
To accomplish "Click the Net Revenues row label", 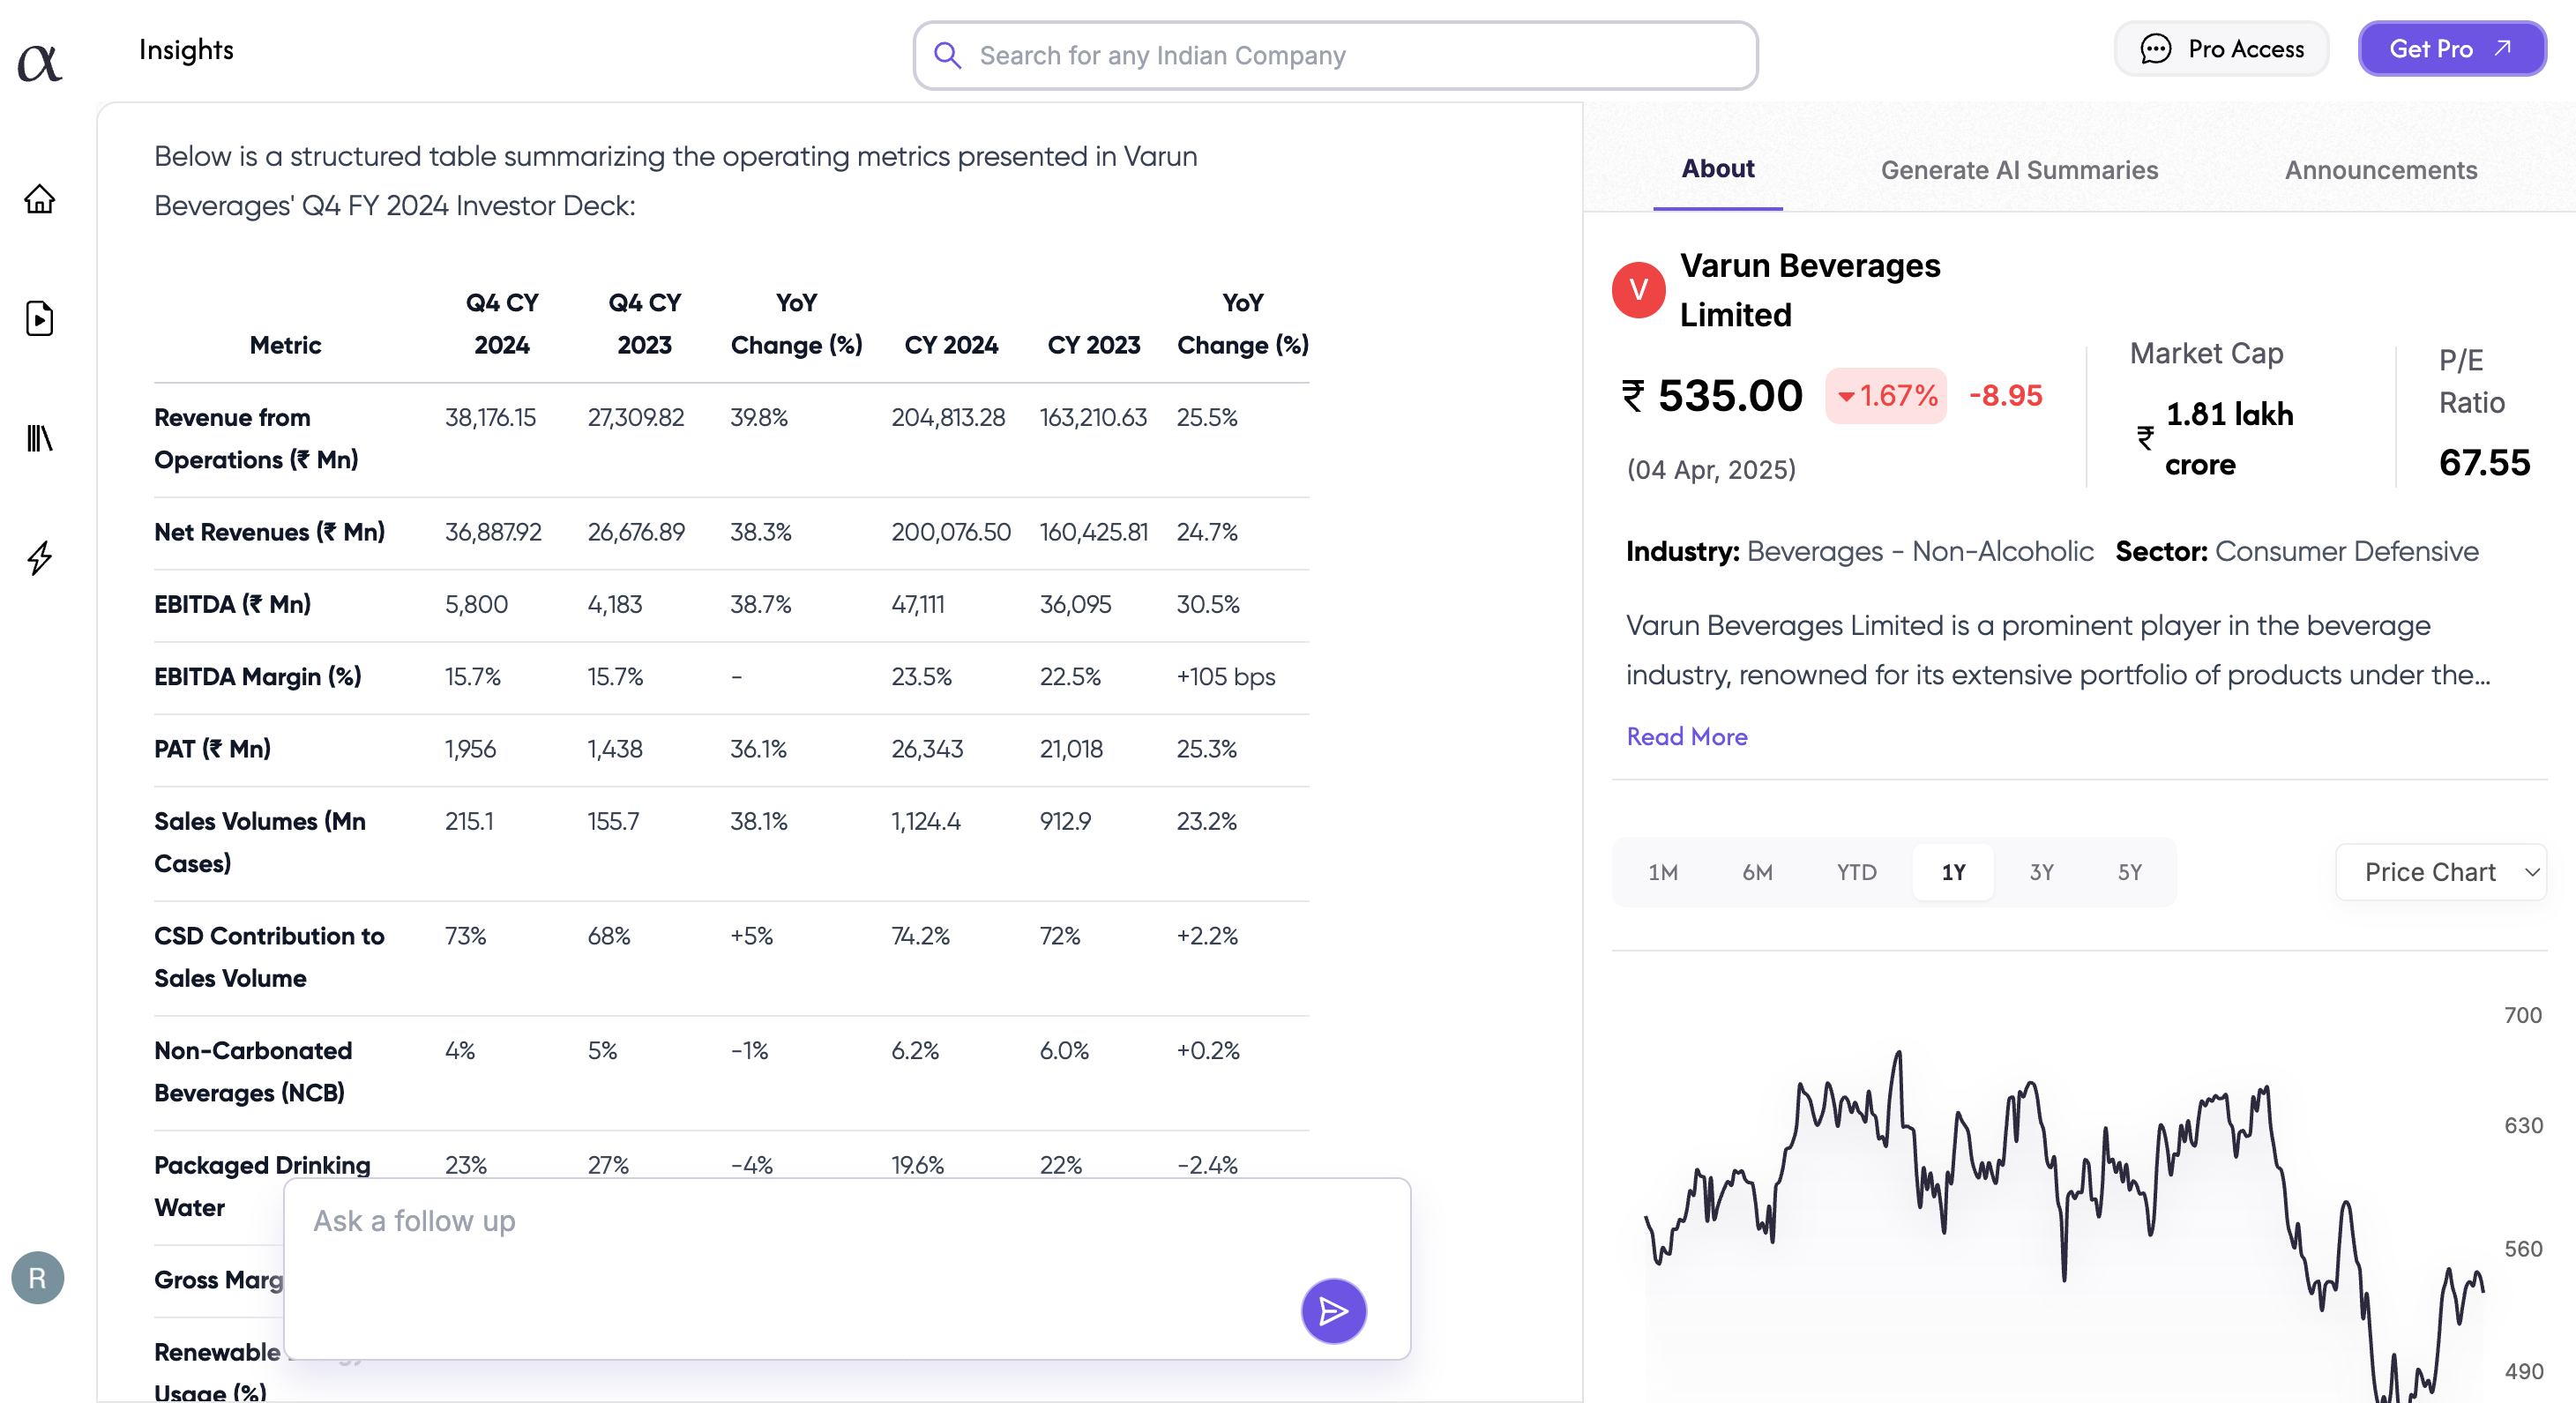I will coord(269,531).
